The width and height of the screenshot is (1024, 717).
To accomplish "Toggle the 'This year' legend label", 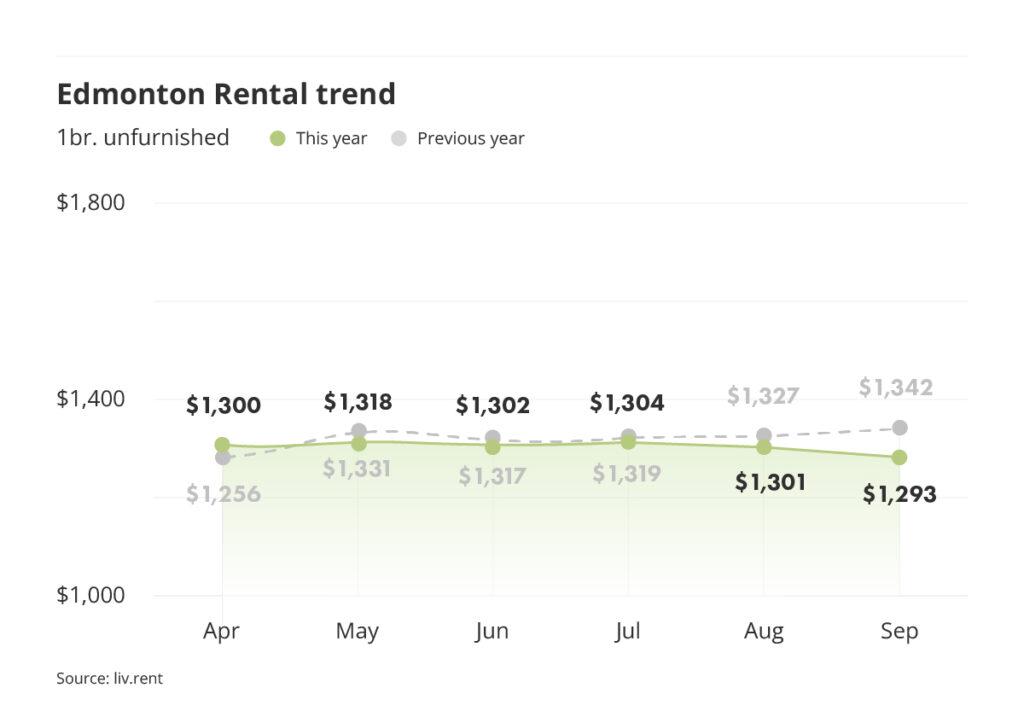I will [x=331, y=139].
